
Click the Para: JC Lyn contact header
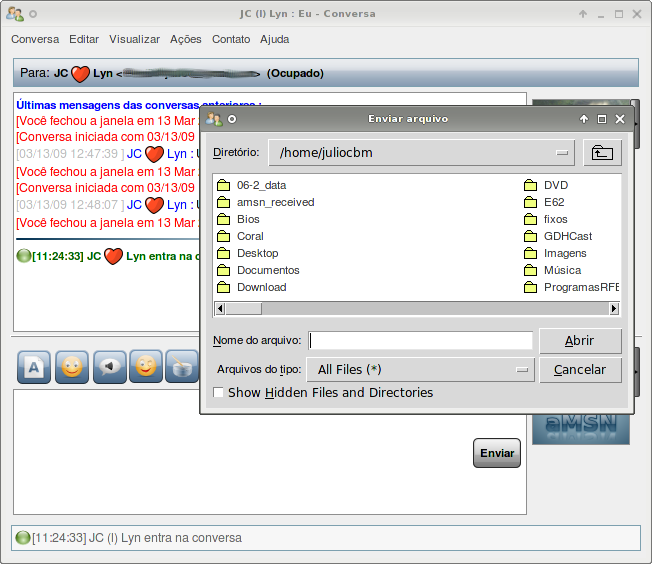click(326, 73)
